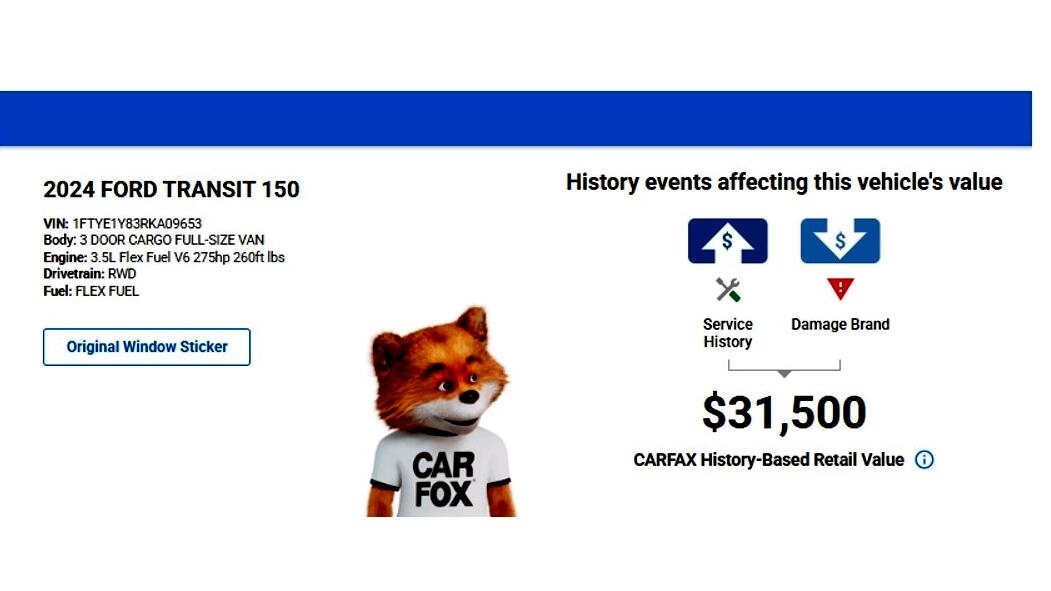Image resolution: width=1051 pixels, height=591 pixels.
Task: Click the 2024 Ford Transit 150 title
Action: (171, 189)
